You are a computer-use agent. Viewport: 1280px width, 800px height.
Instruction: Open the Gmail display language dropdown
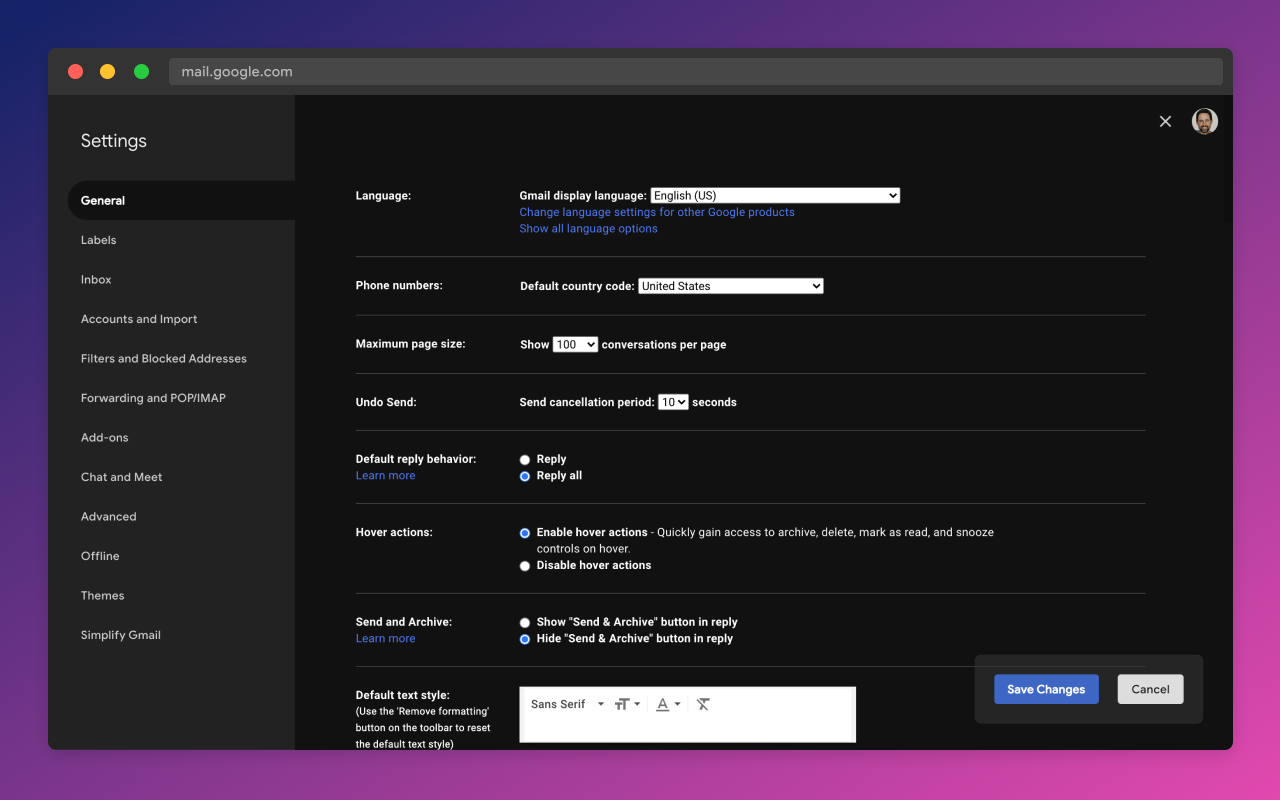(x=775, y=196)
